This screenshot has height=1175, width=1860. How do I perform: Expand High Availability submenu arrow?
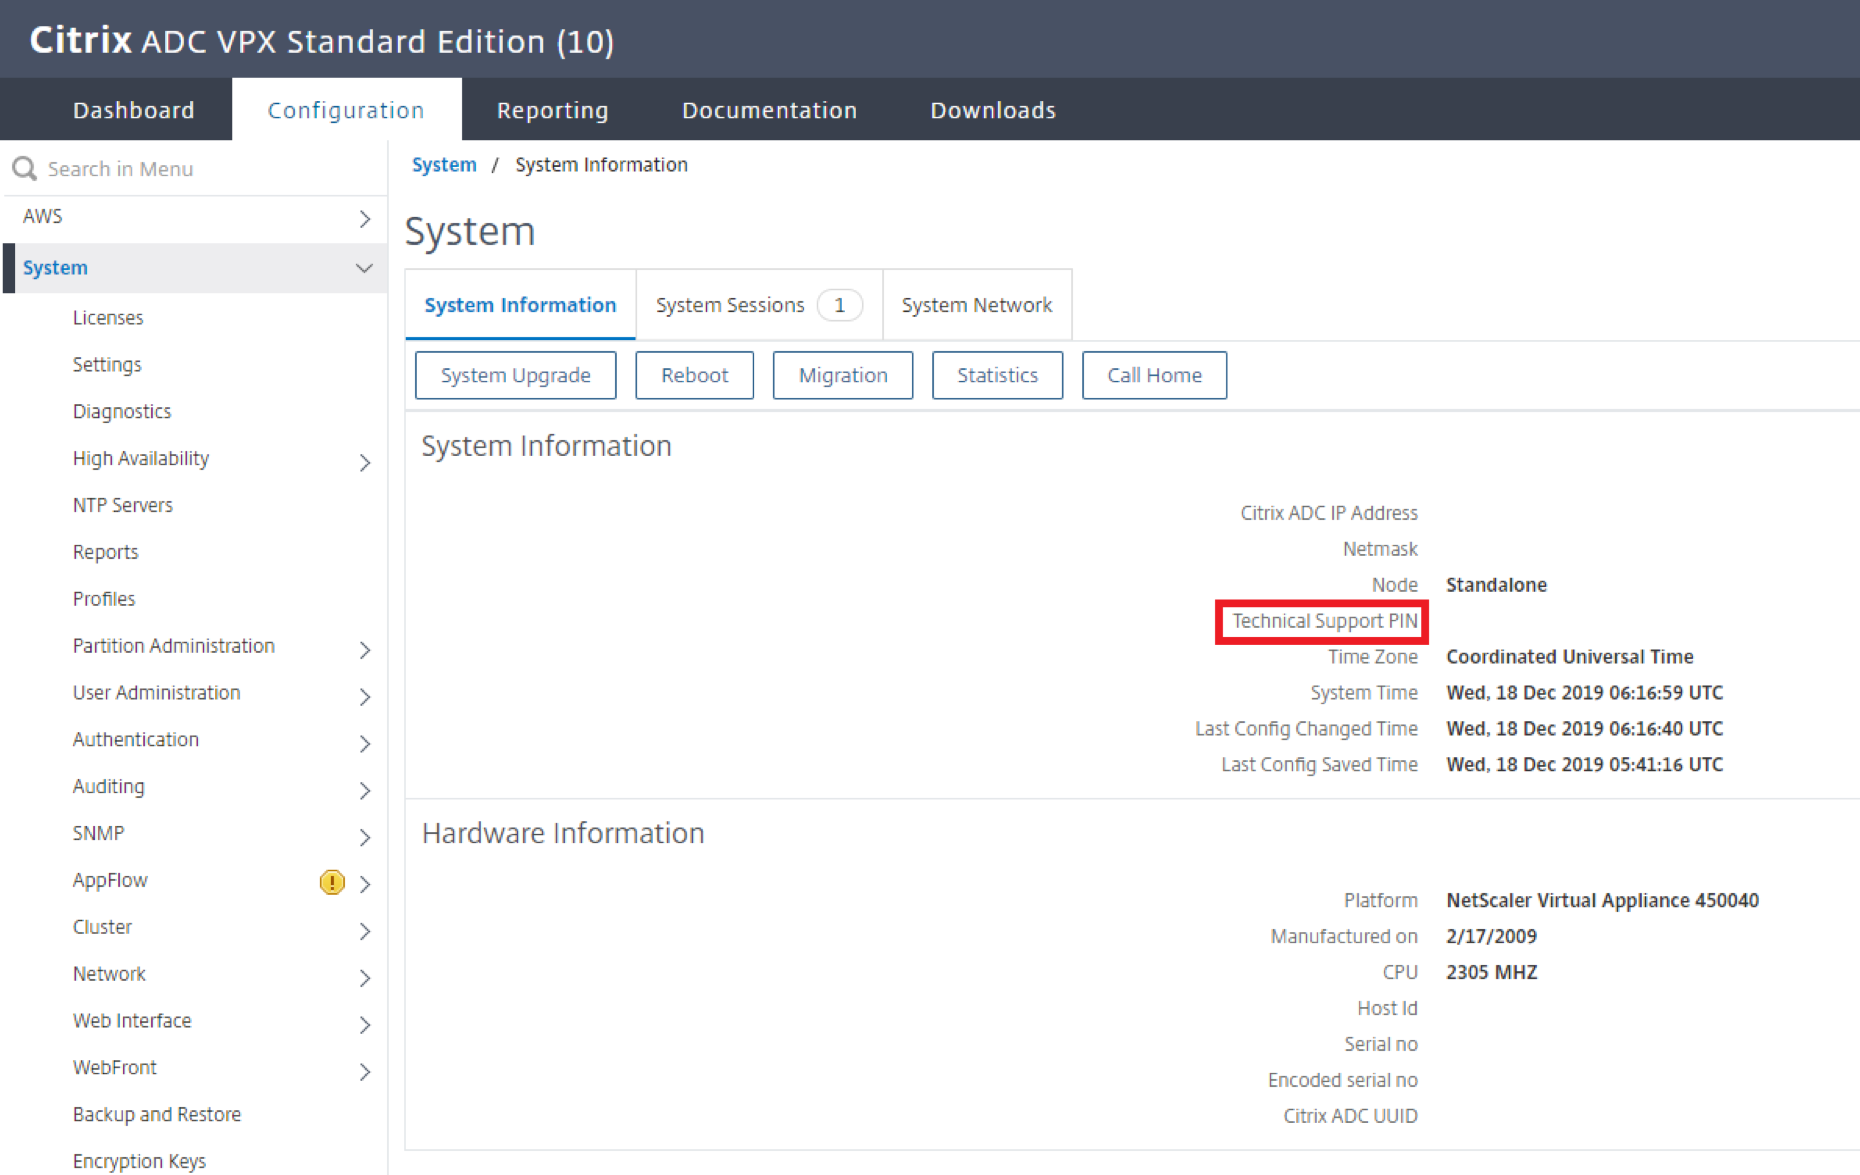click(365, 462)
